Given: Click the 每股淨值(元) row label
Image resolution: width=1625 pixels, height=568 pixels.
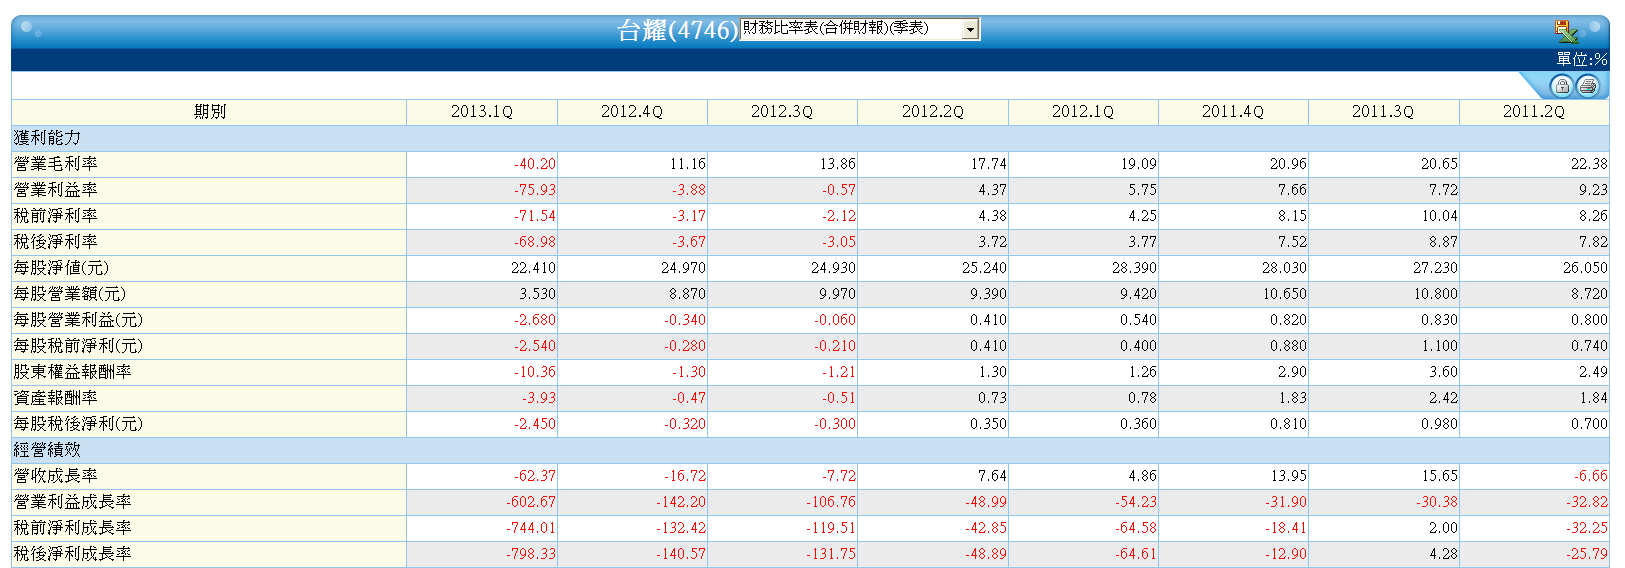Looking at the screenshot, I should [61, 268].
